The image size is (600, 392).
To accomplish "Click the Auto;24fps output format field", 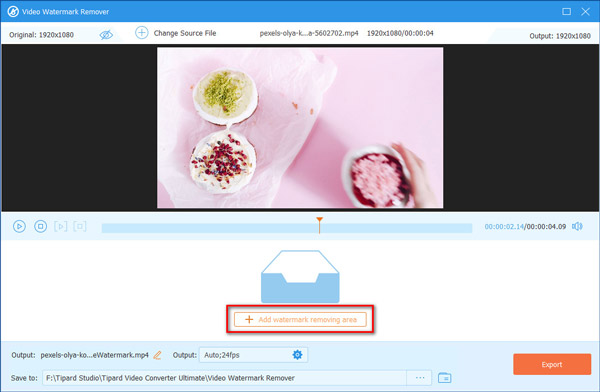I will pos(253,355).
